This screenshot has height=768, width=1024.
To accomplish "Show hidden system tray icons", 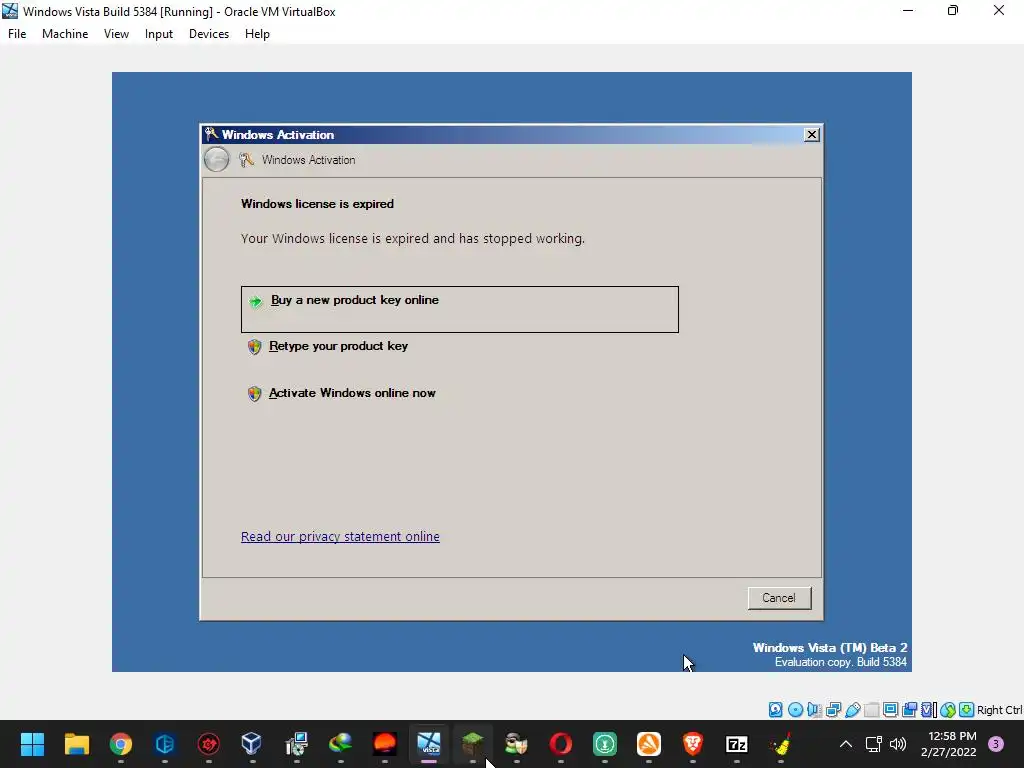I will [x=846, y=744].
